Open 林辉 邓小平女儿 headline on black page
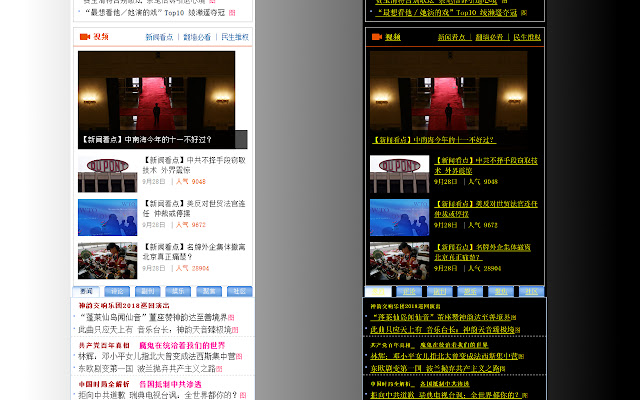 (444, 356)
